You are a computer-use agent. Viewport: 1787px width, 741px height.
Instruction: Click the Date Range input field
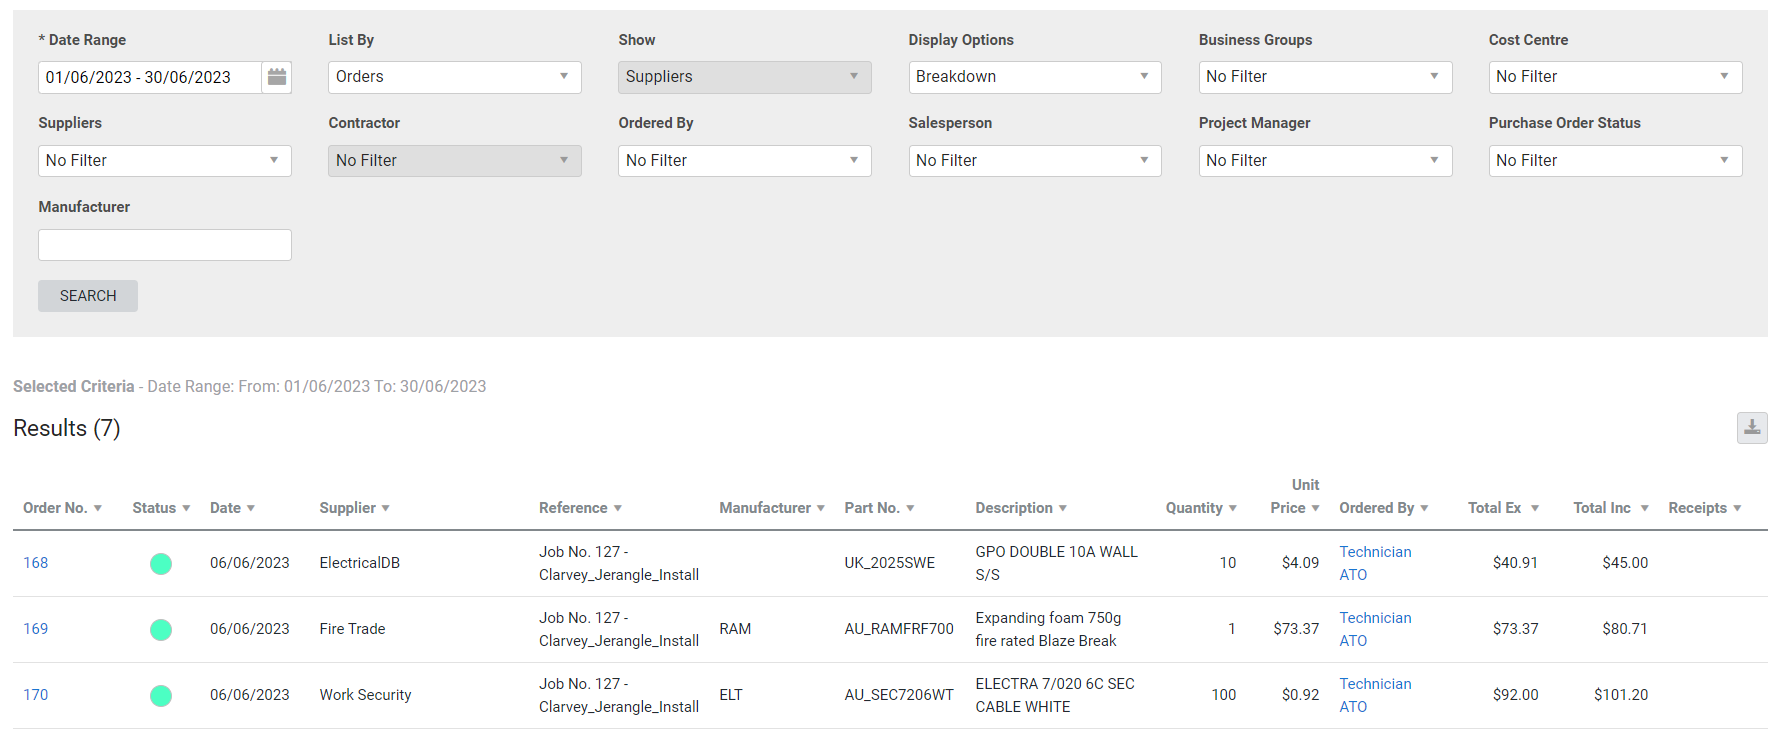click(150, 77)
